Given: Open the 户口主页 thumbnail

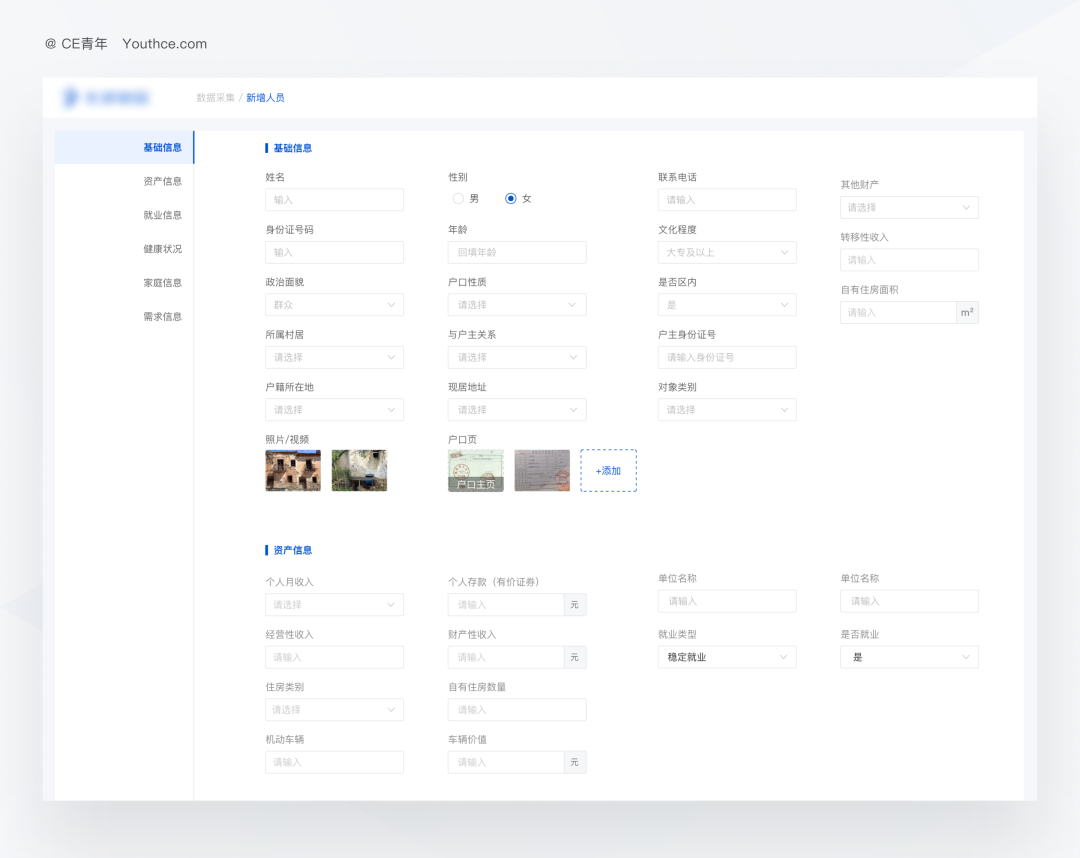Looking at the screenshot, I should [x=476, y=470].
